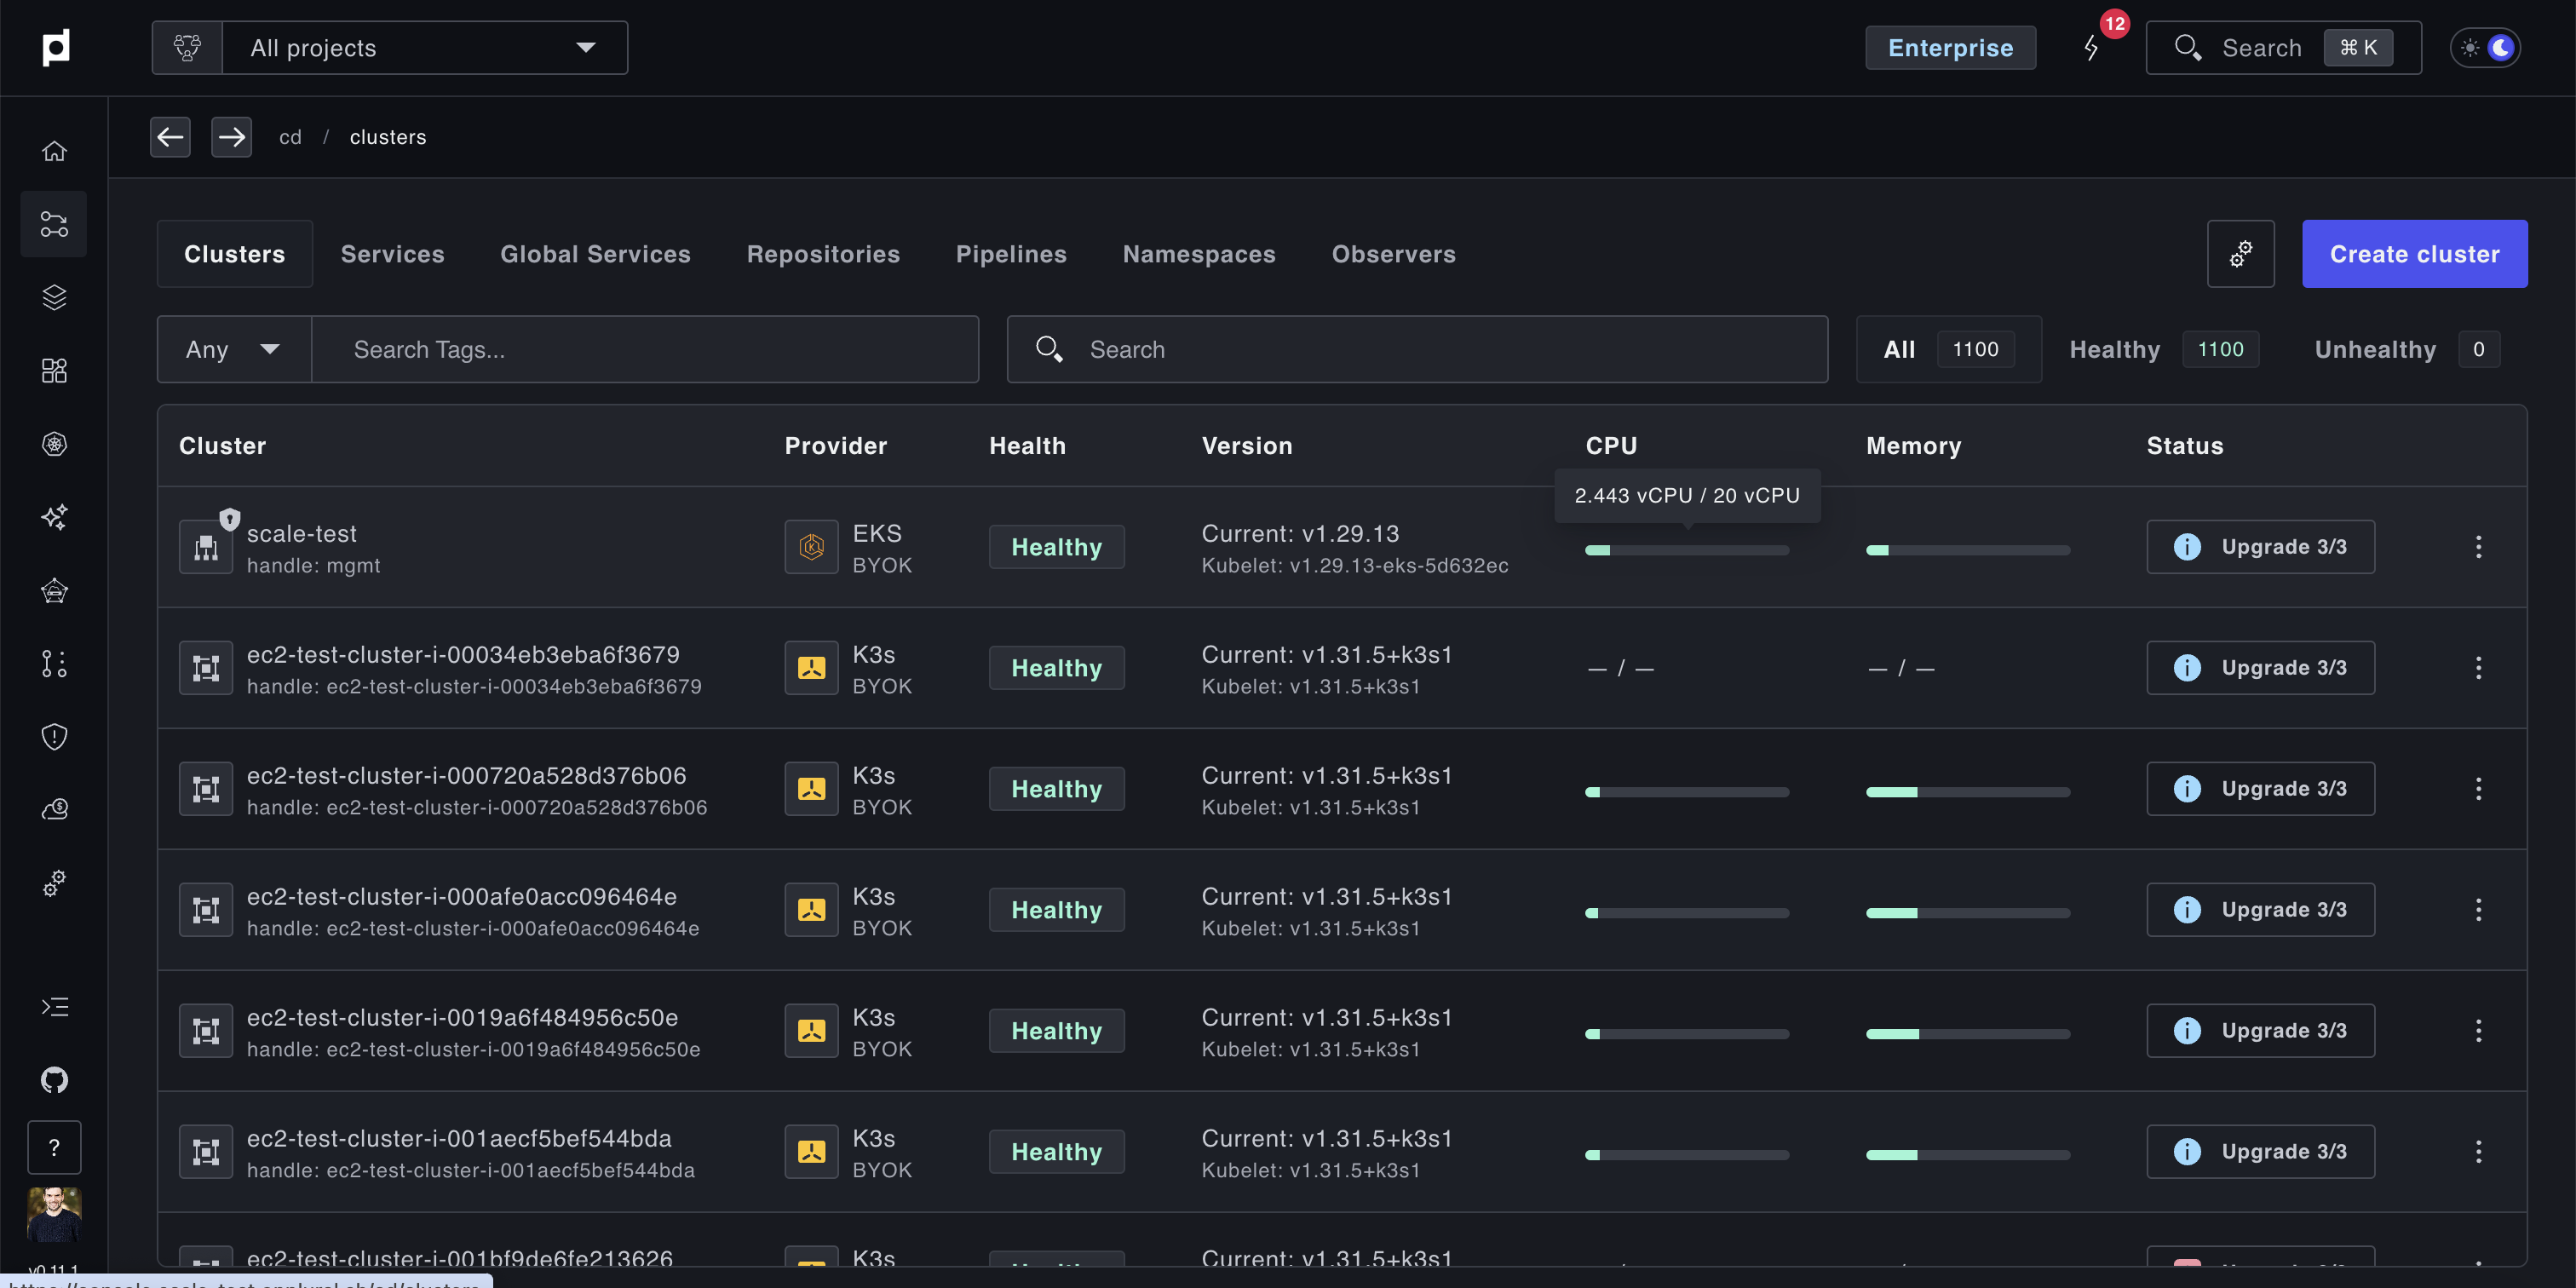Click the Memory usage bar for scale-test
2576x1288 pixels.
1968,550
